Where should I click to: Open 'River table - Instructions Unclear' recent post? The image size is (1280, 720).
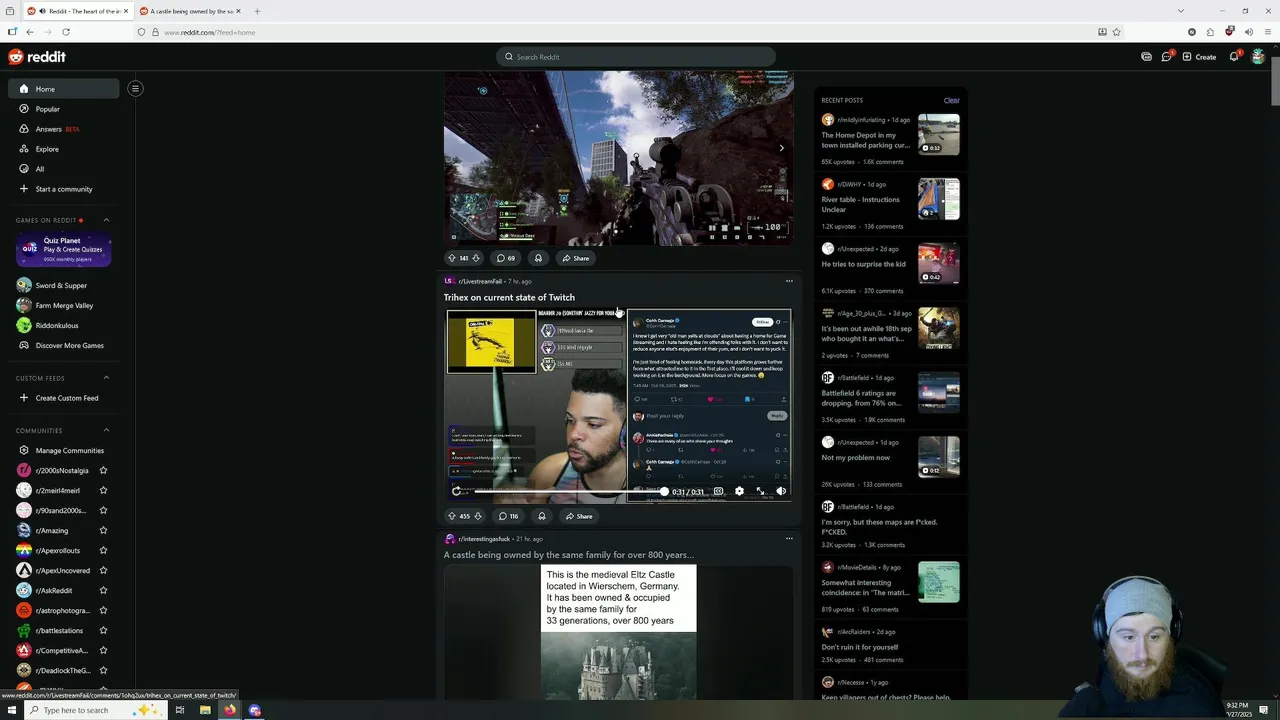pos(860,204)
